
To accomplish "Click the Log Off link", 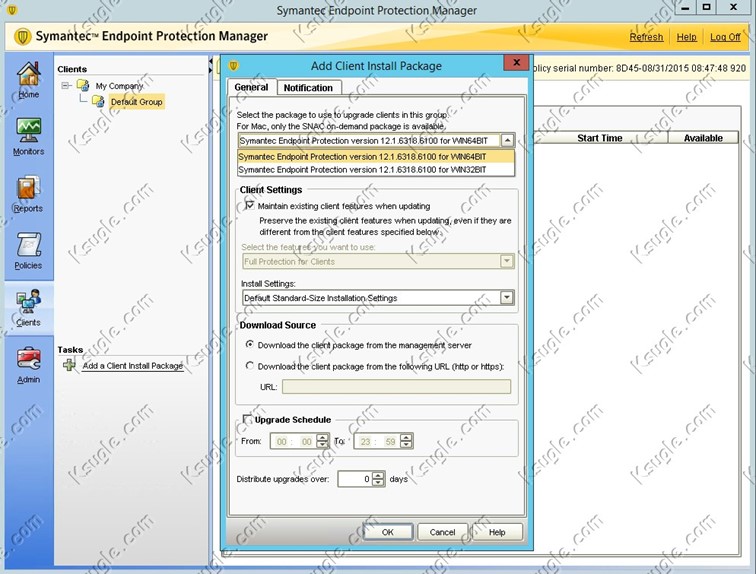I will point(725,37).
